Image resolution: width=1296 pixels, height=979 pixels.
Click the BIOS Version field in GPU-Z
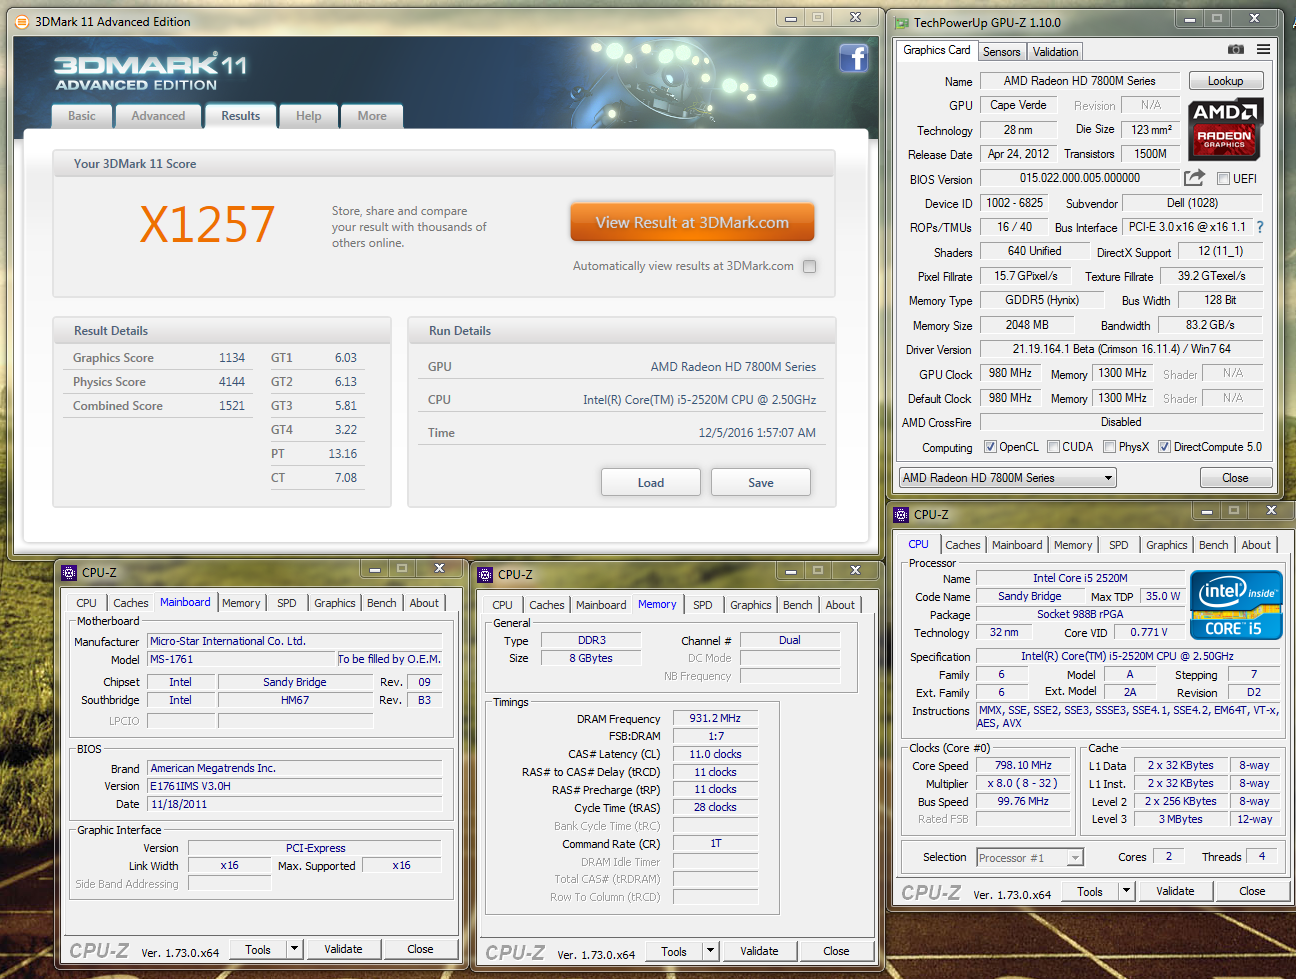(1079, 178)
